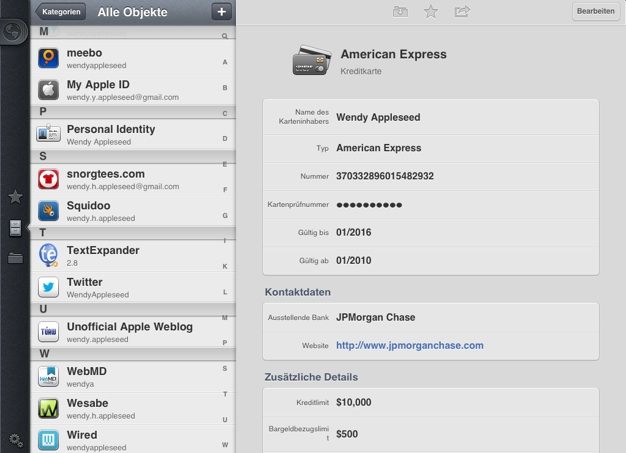This screenshot has height=453, width=626.
Task: Click the American Express credit card icon
Action: (312, 60)
